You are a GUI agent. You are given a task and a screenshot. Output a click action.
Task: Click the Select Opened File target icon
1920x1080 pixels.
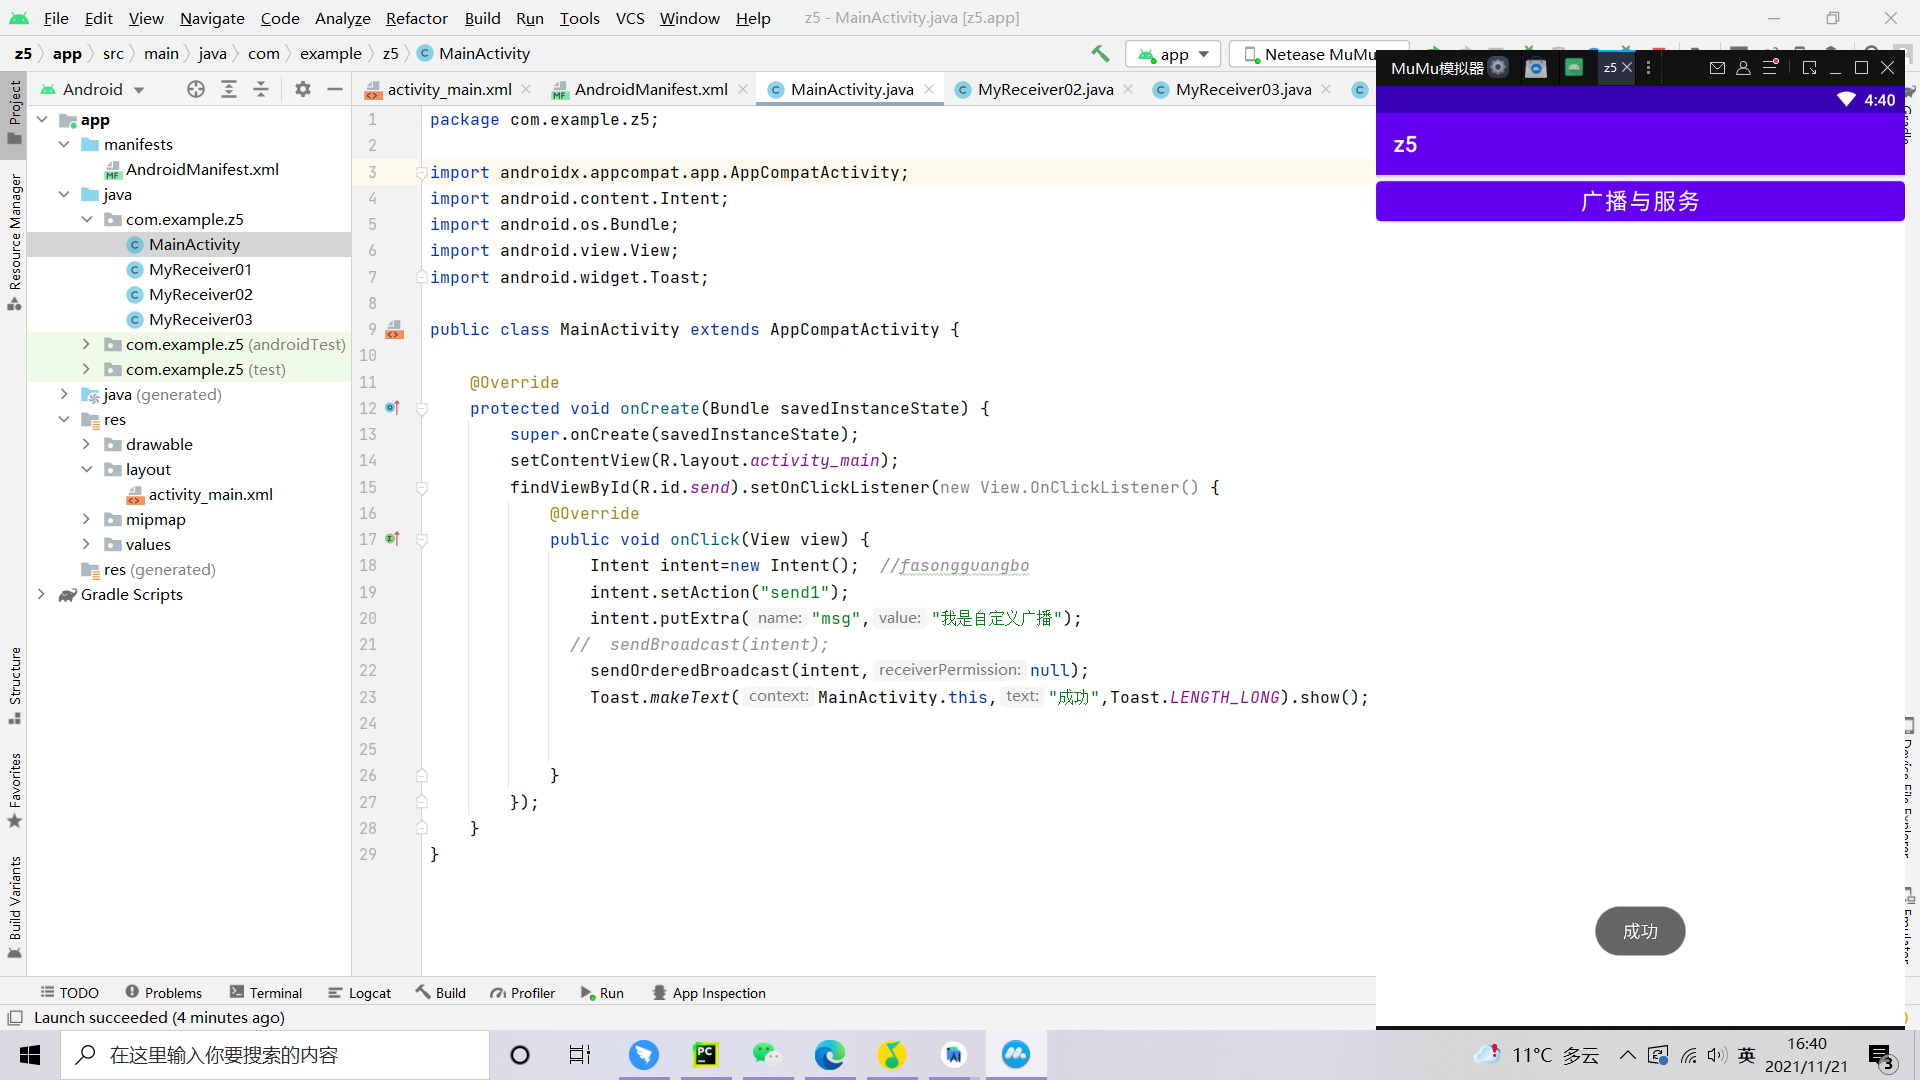point(196,89)
